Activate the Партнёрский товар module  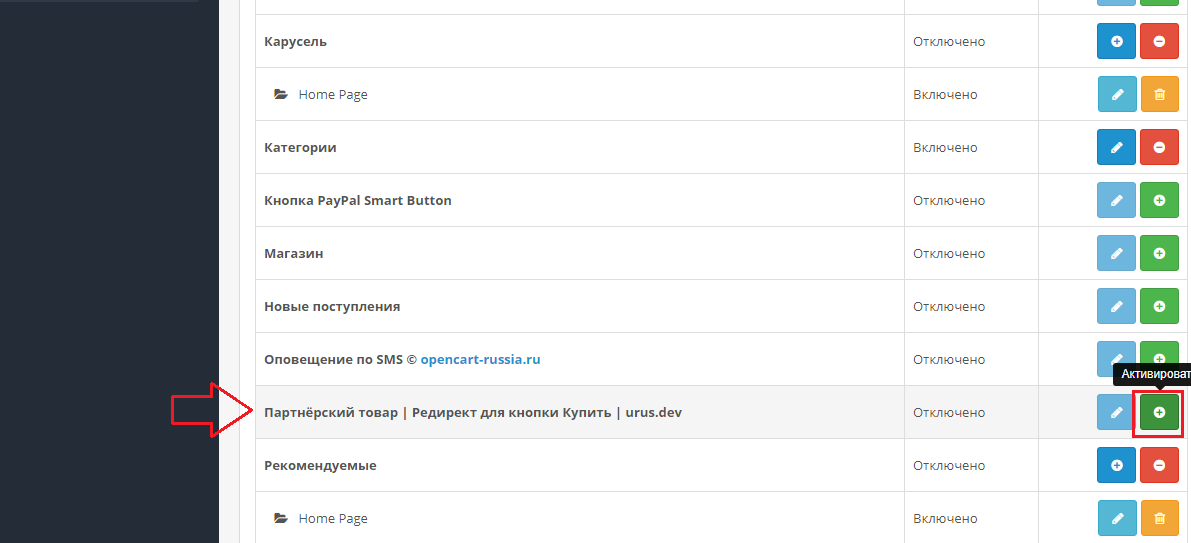point(1159,413)
